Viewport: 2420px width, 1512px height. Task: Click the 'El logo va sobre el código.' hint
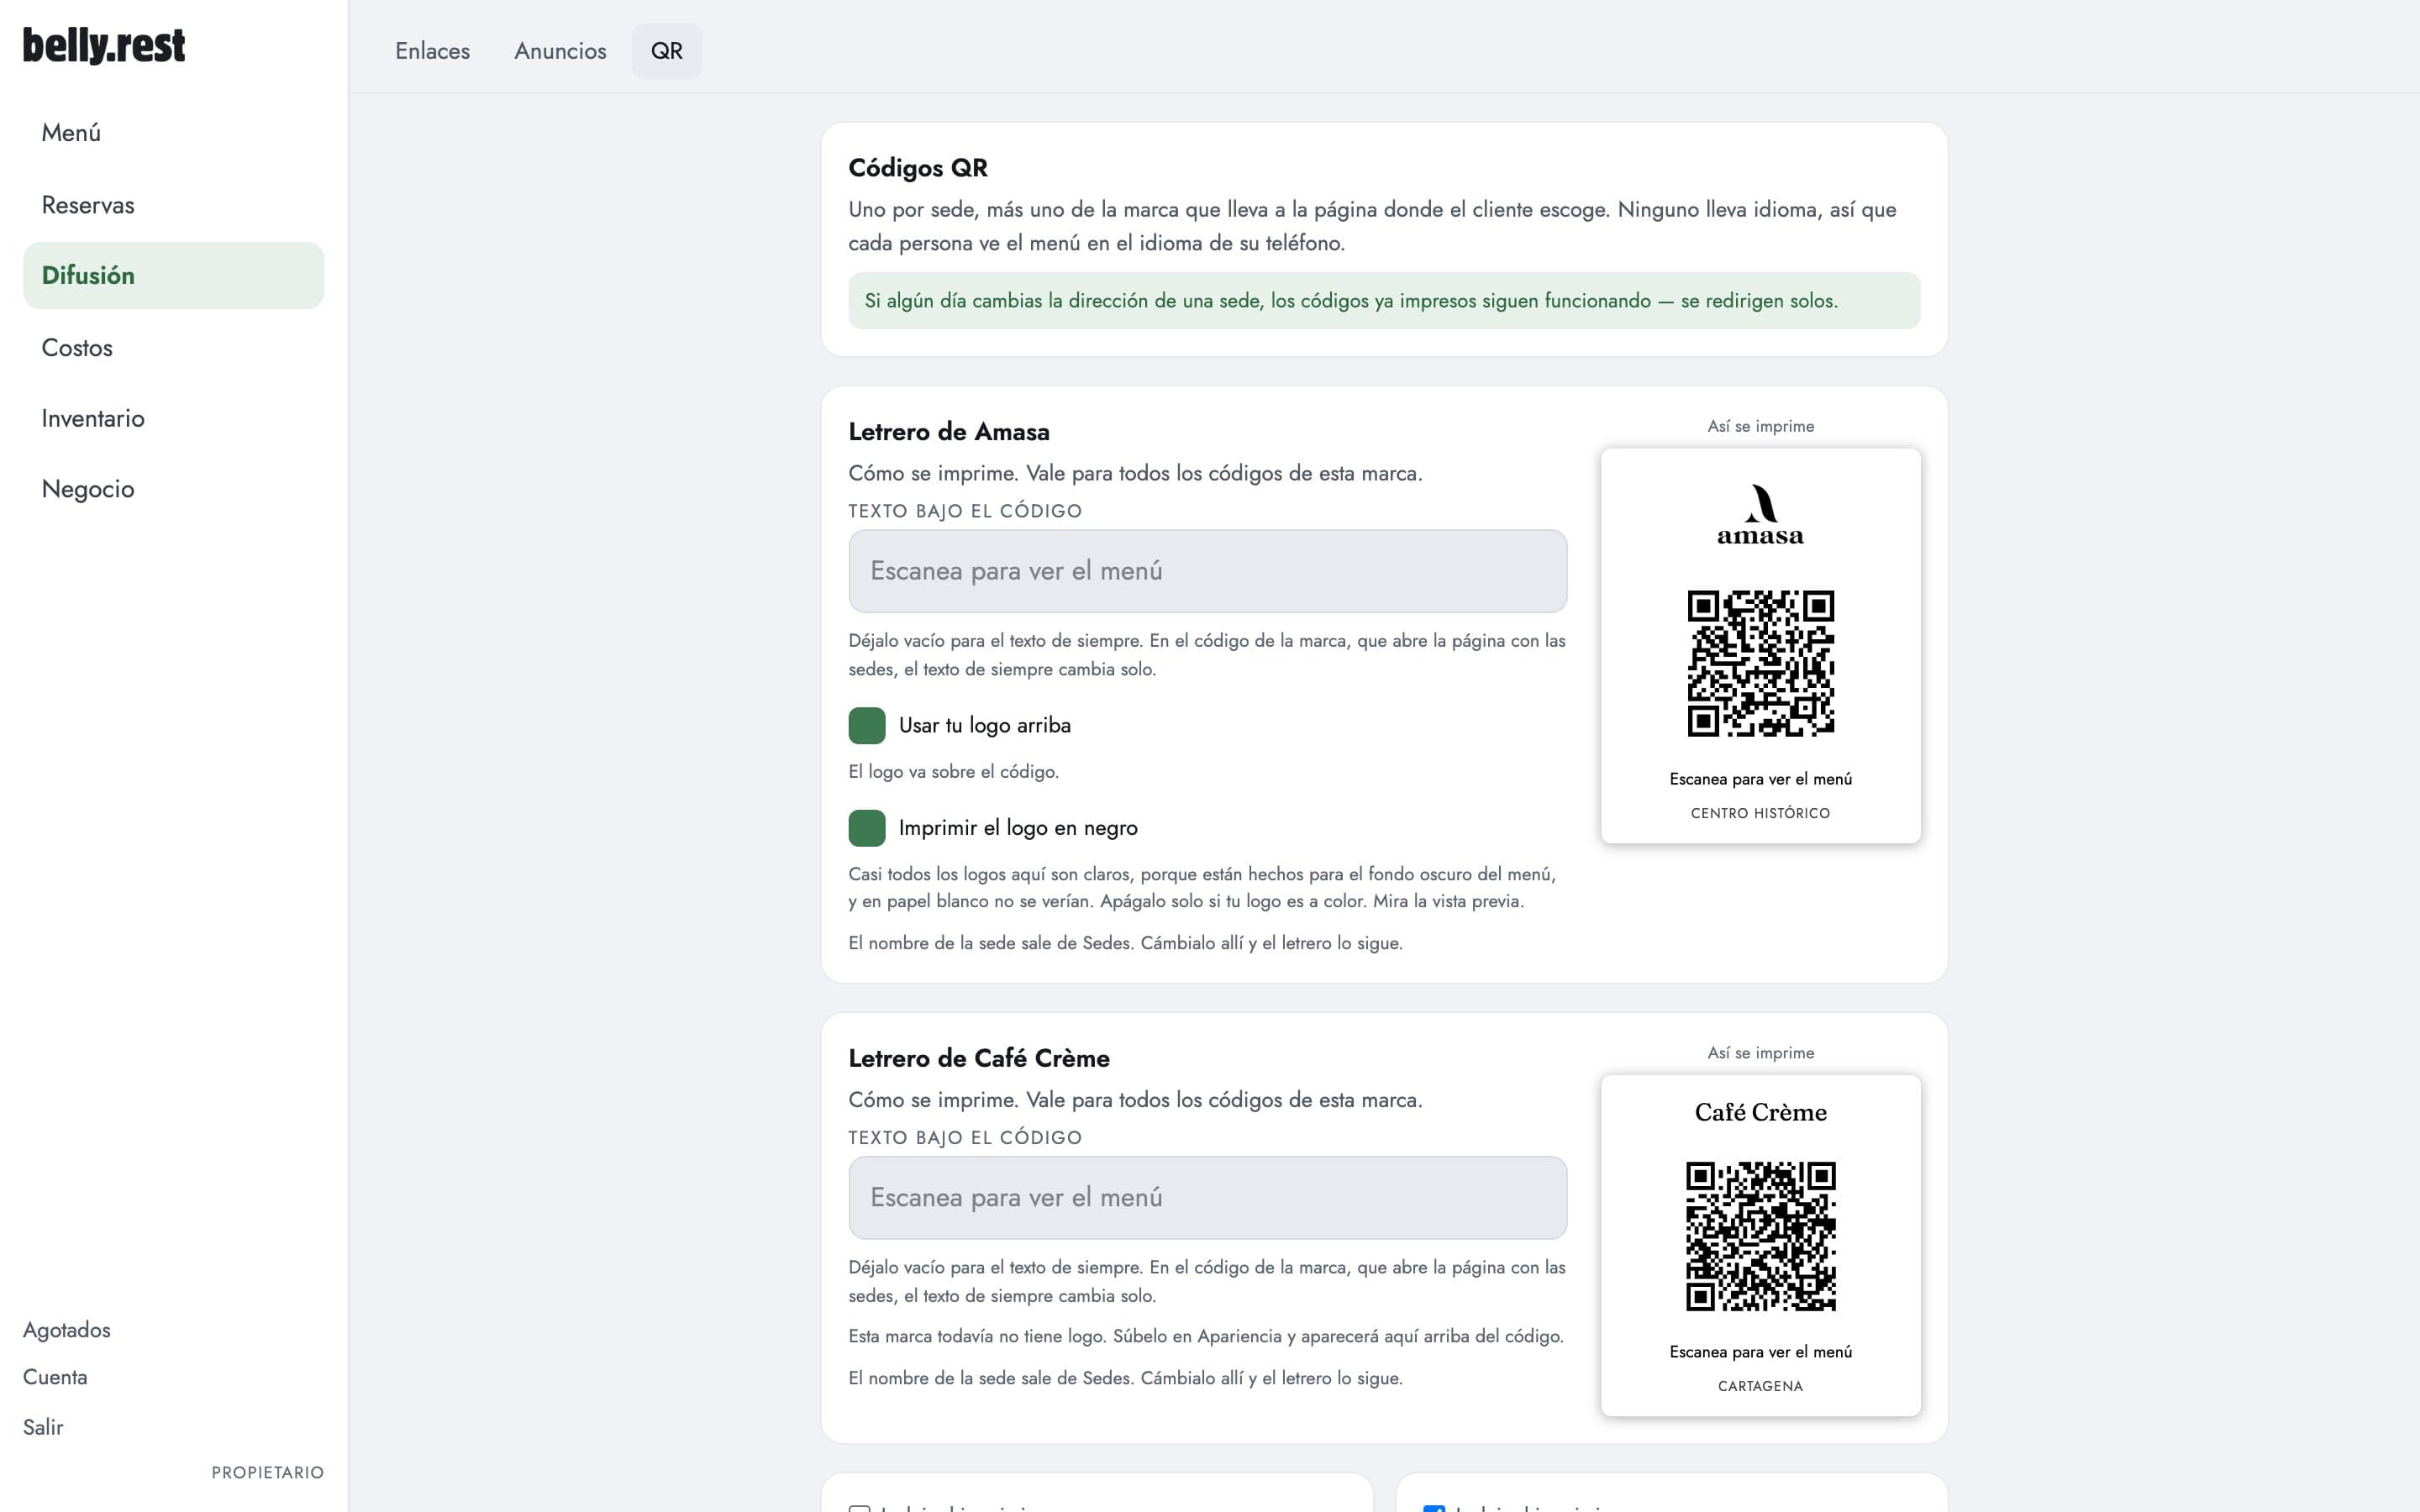click(953, 772)
